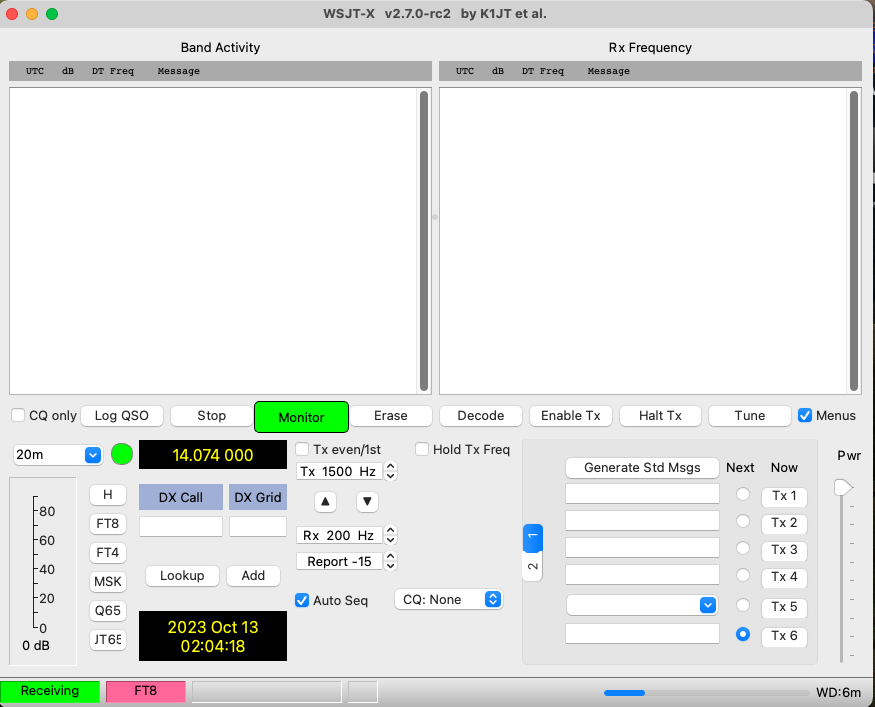Switch to message tab 2
The width and height of the screenshot is (875, 707).
click(532, 566)
